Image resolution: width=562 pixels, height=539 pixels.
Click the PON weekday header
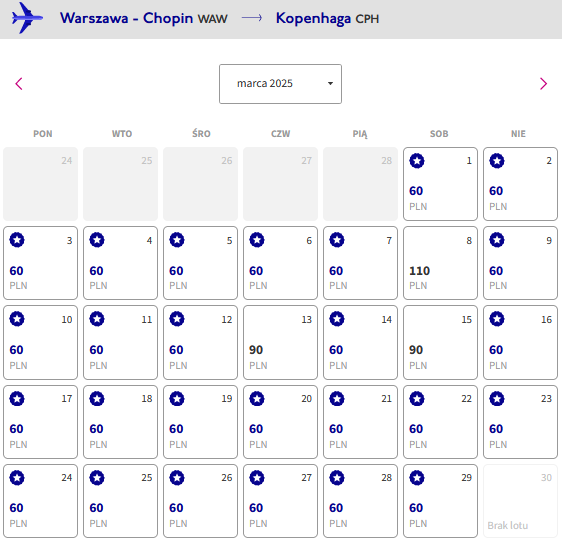[x=43, y=134]
